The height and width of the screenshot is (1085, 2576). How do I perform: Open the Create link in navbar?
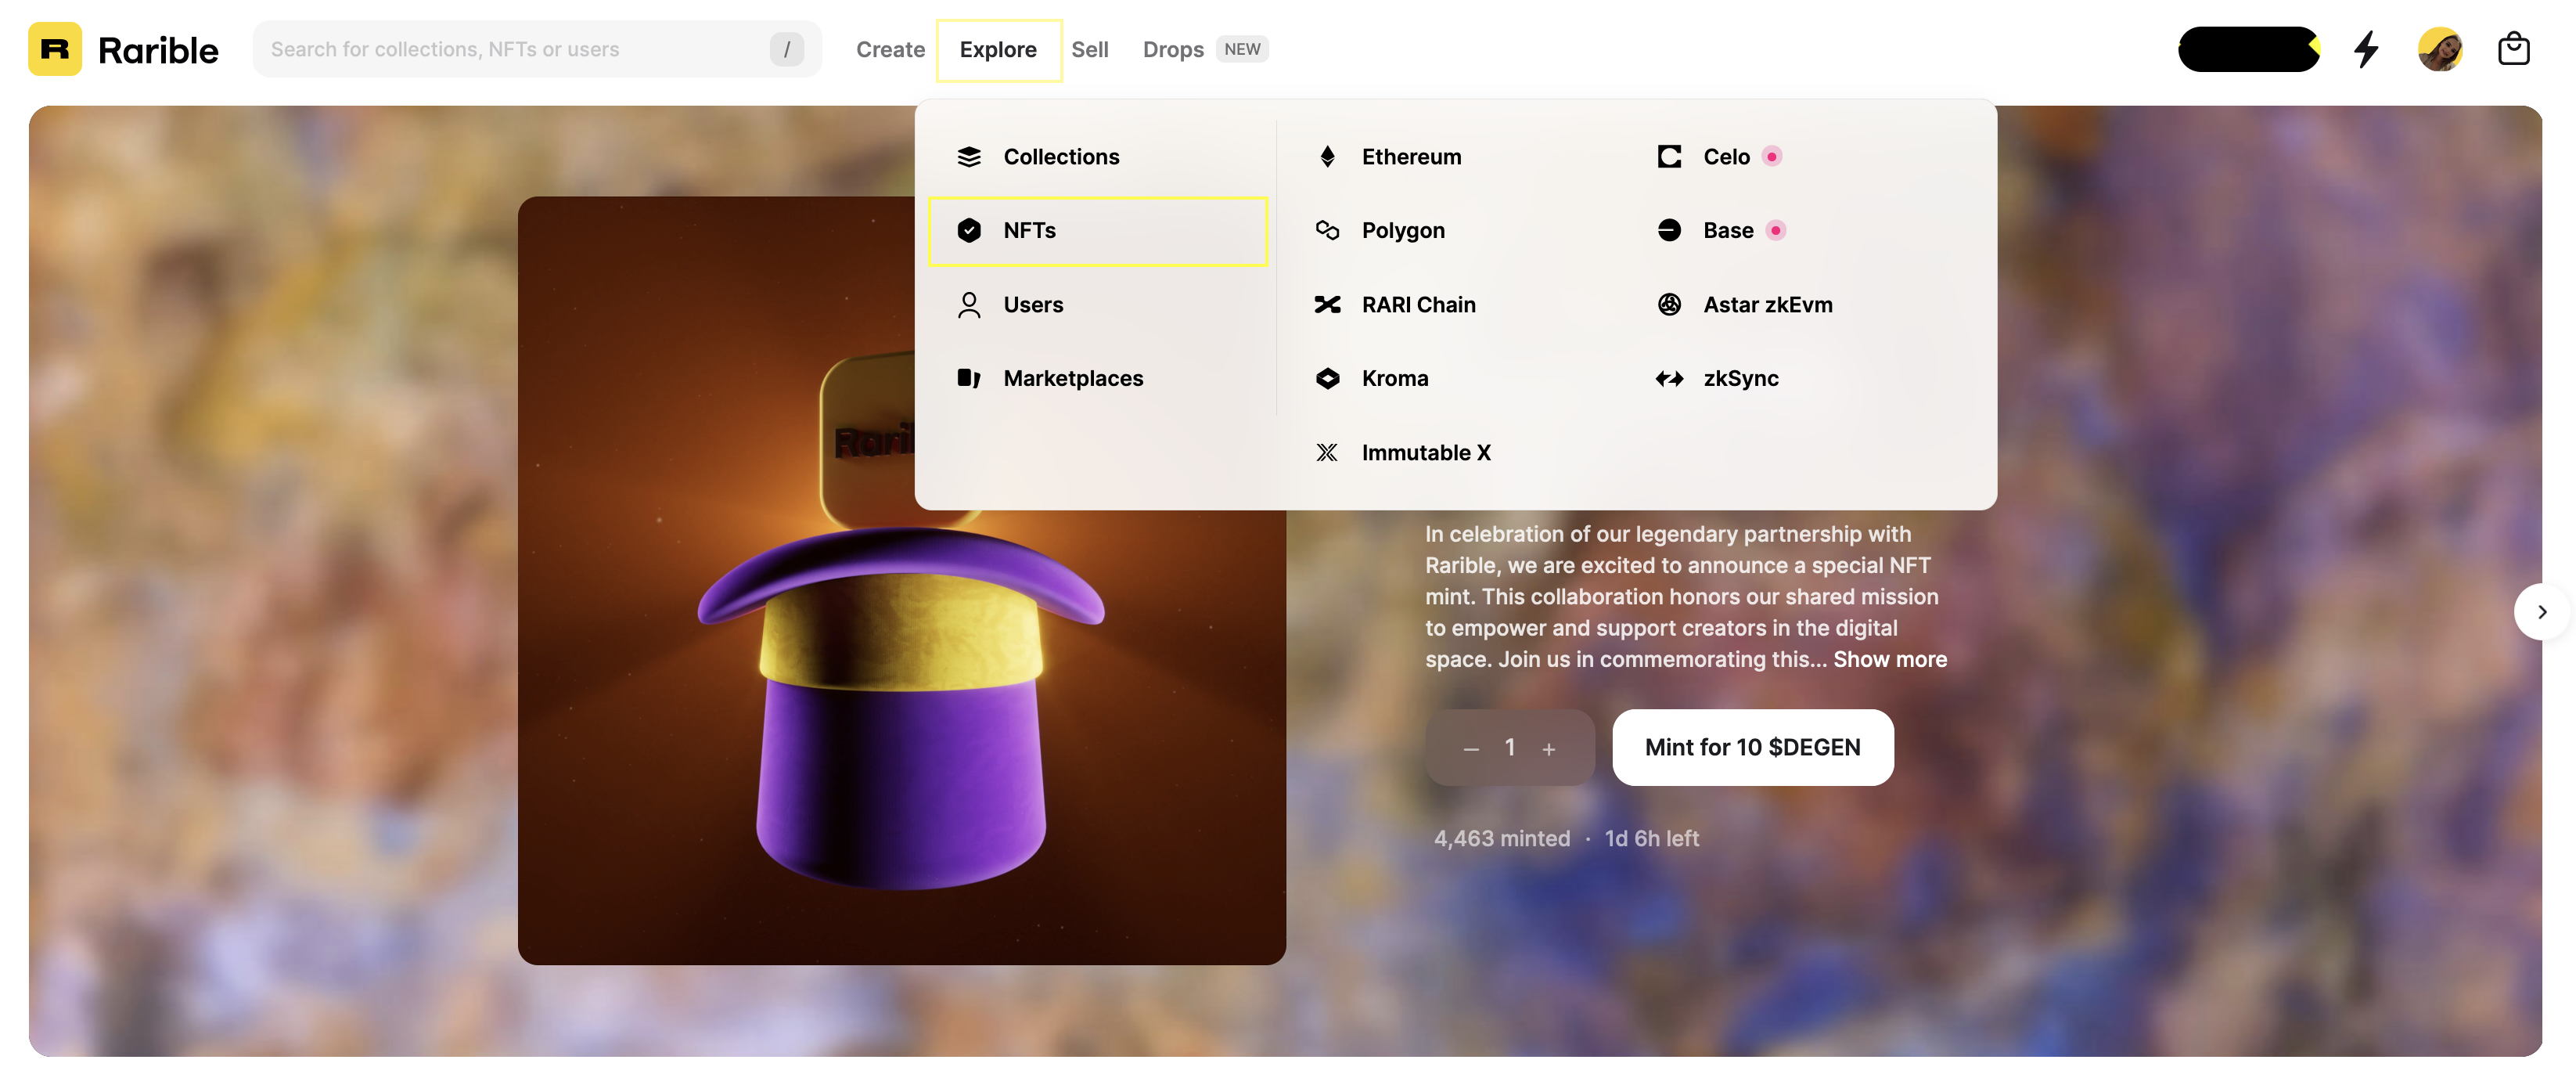point(890,49)
